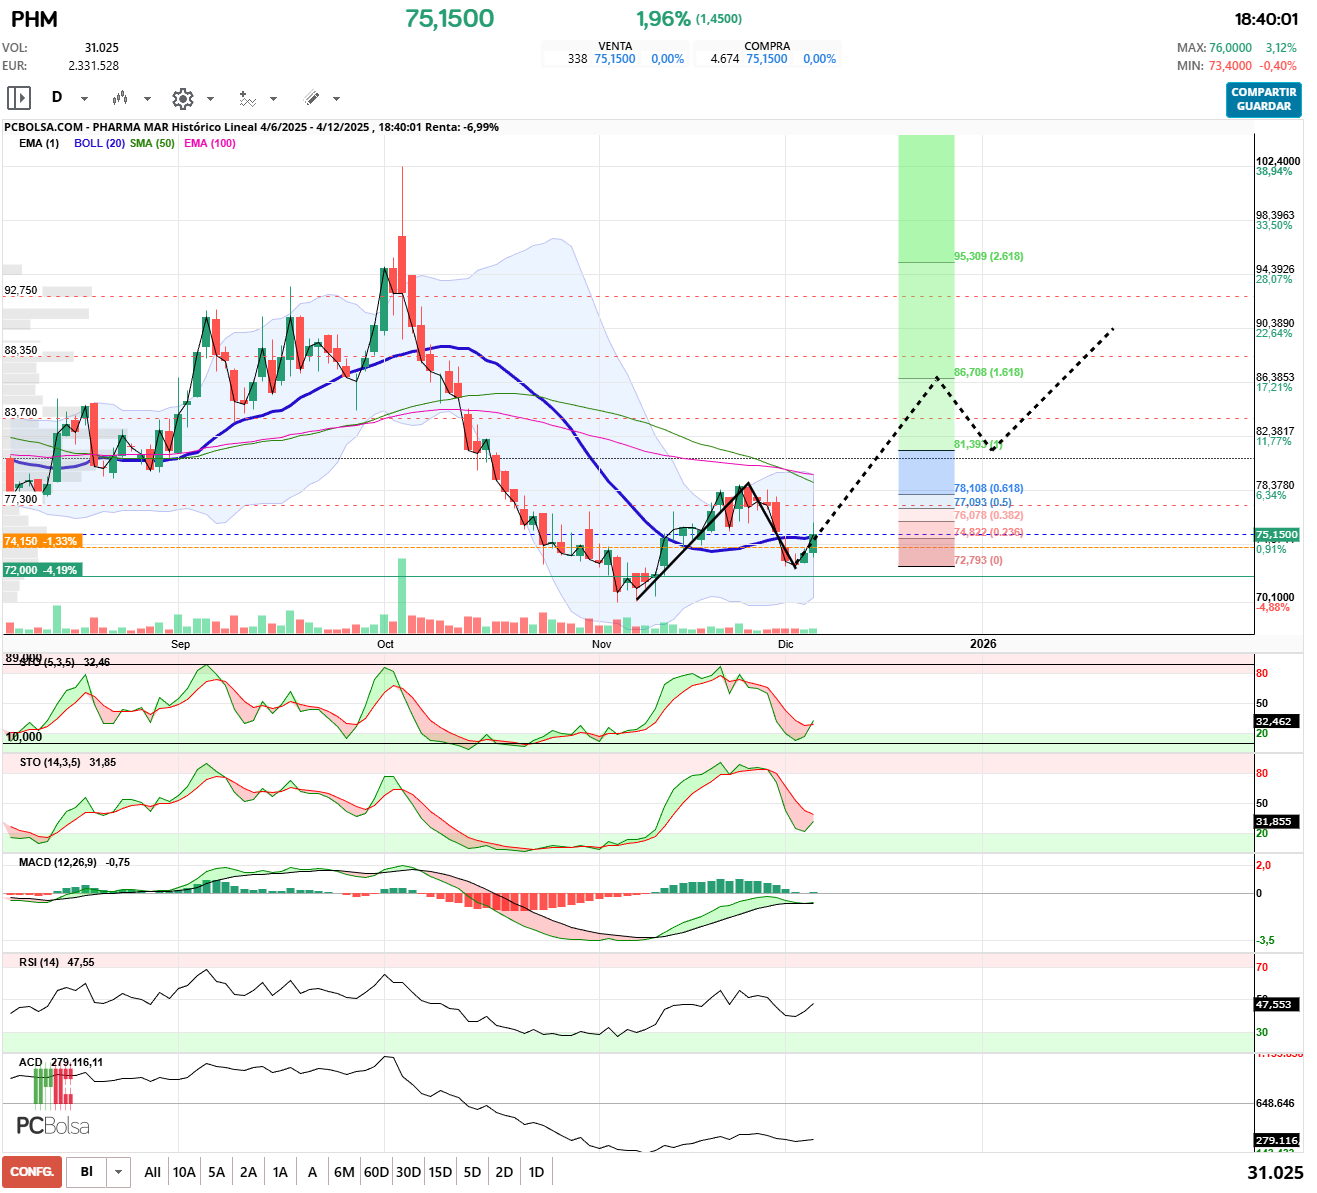Select the 6M time range
Viewport: 1317px width, 1193px height.
(x=344, y=1172)
